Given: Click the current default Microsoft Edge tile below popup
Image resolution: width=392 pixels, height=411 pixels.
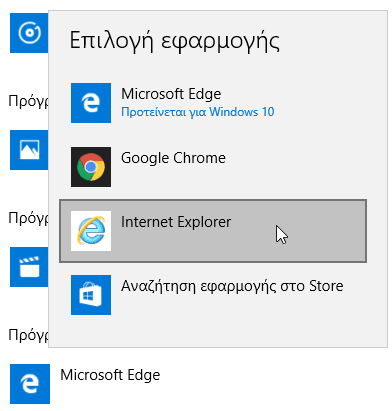Looking at the screenshot, I should [30, 384].
